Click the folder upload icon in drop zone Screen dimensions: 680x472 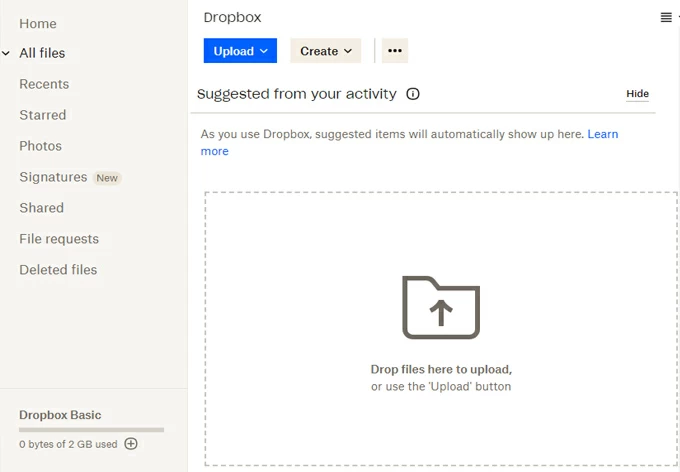tap(441, 308)
